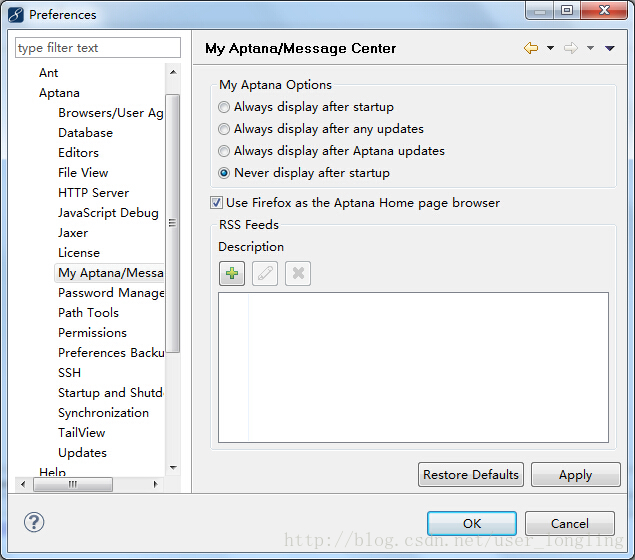Viewport: 635px width, 560px height.
Task: Open License preferences page
Action: [x=79, y=253]
